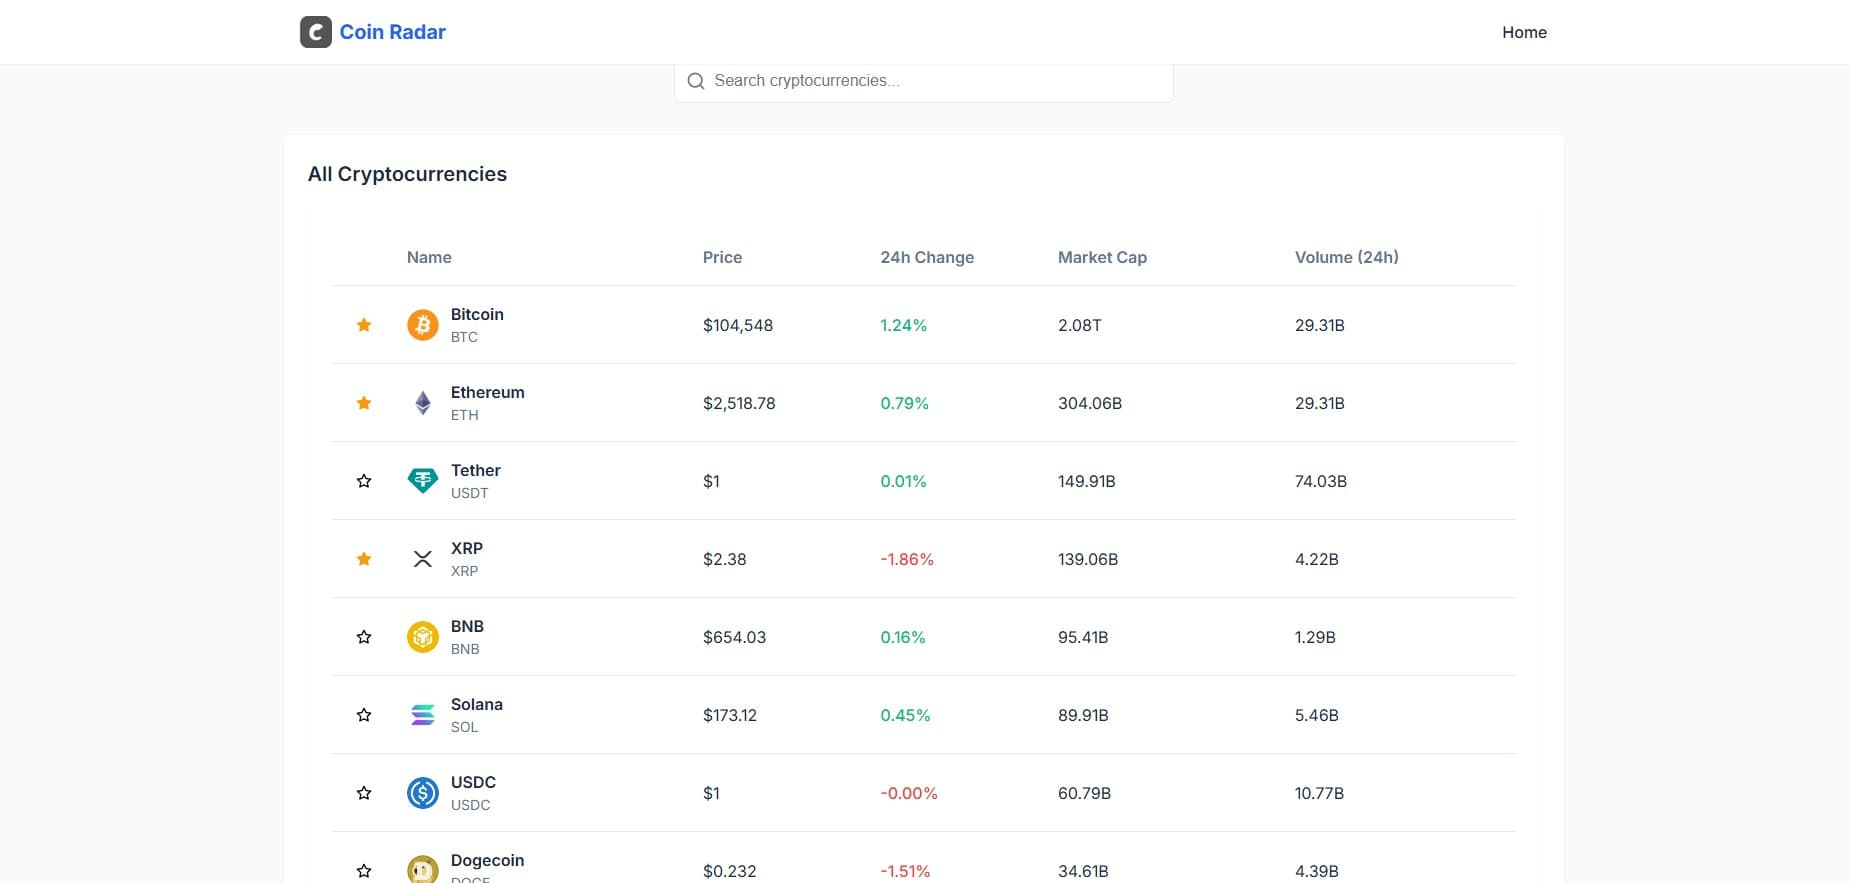
Task: Unfavorite Bitcoin using its star
Action: [364, 325]
